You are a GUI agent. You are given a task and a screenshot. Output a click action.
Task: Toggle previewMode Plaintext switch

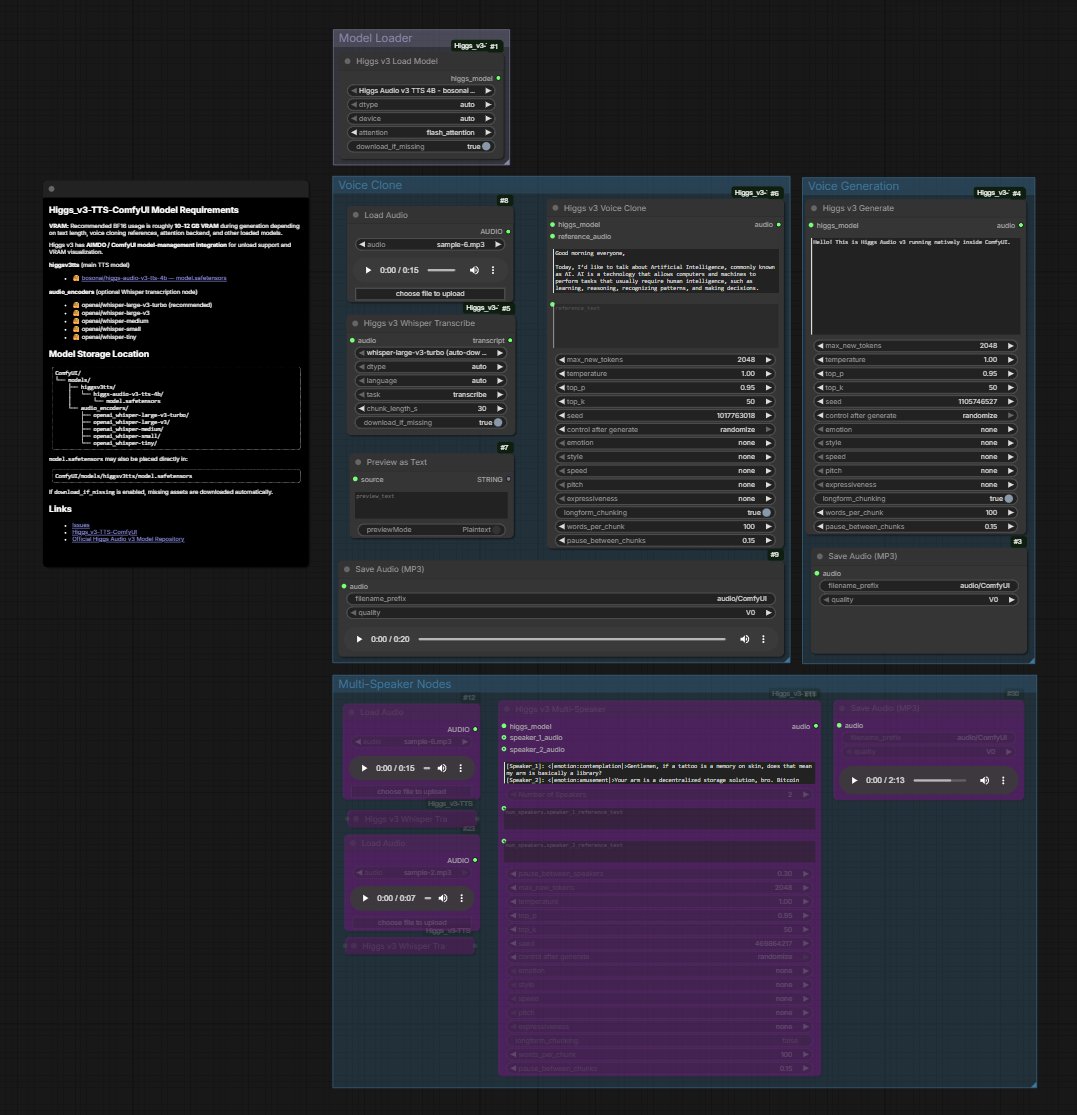(x=430, y=530)
